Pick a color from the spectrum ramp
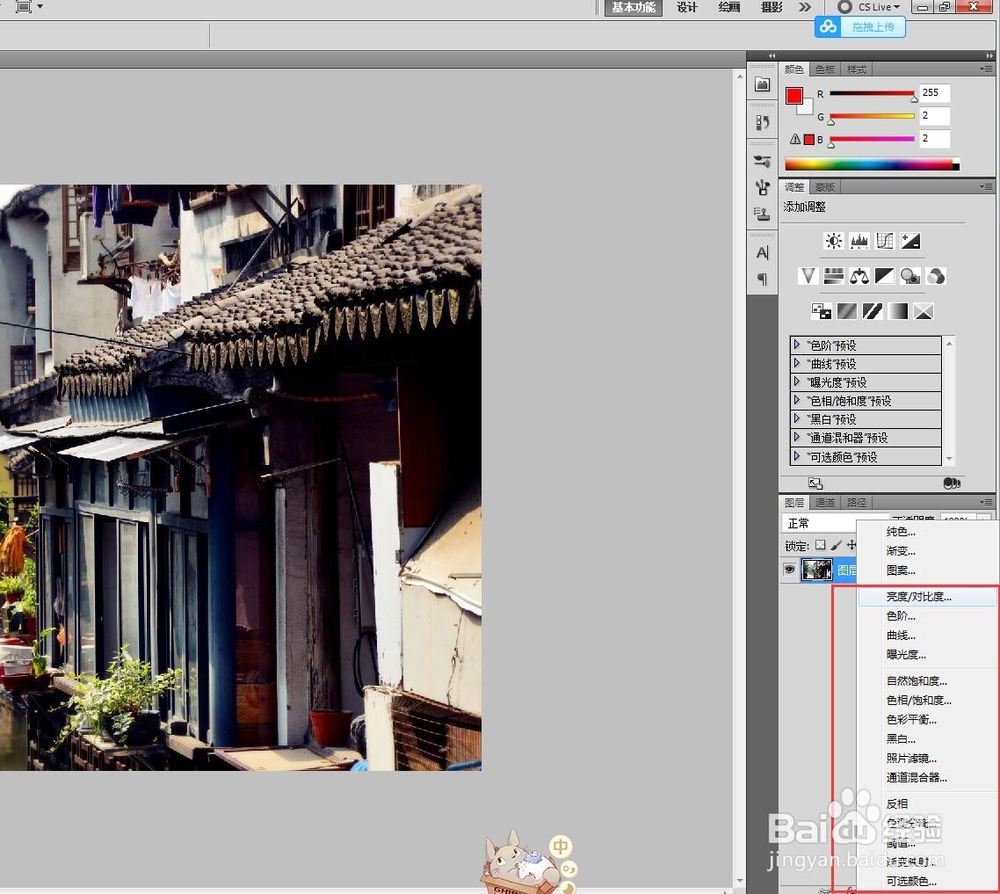The height and width of the screenshot is (894, 1000). (x=872, y=164)
